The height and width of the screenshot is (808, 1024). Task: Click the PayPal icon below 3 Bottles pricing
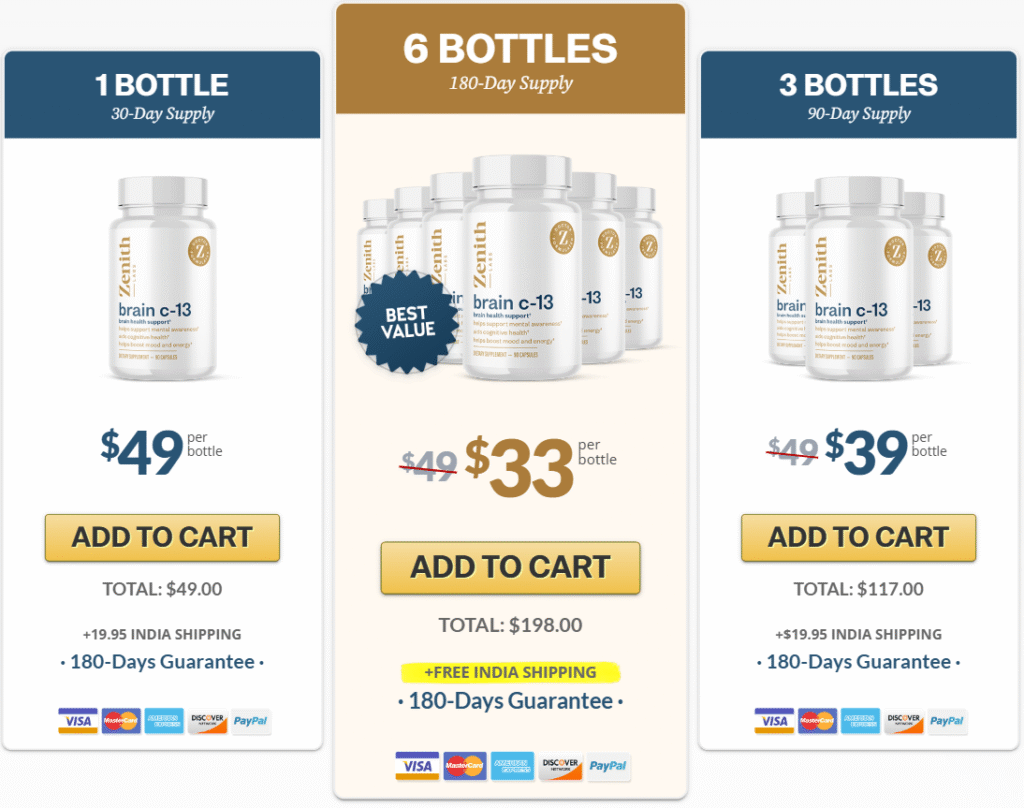point(946,721)
